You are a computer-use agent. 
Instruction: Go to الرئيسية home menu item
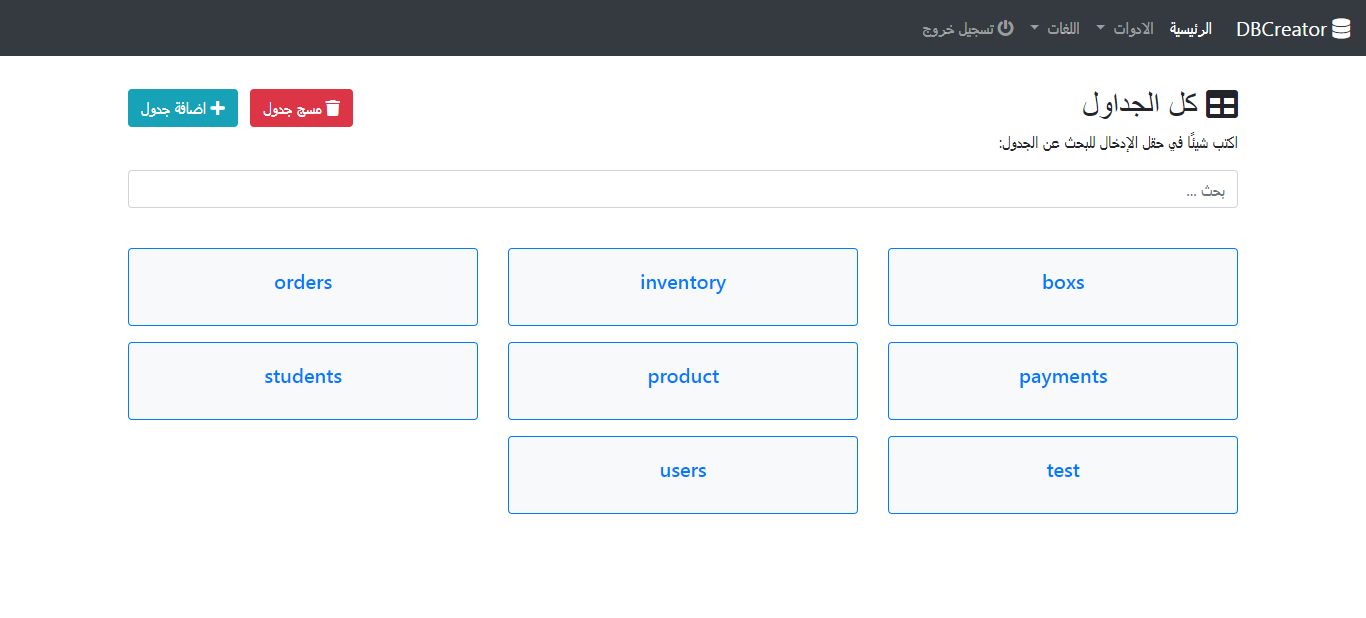click(x=1190, y=29)
